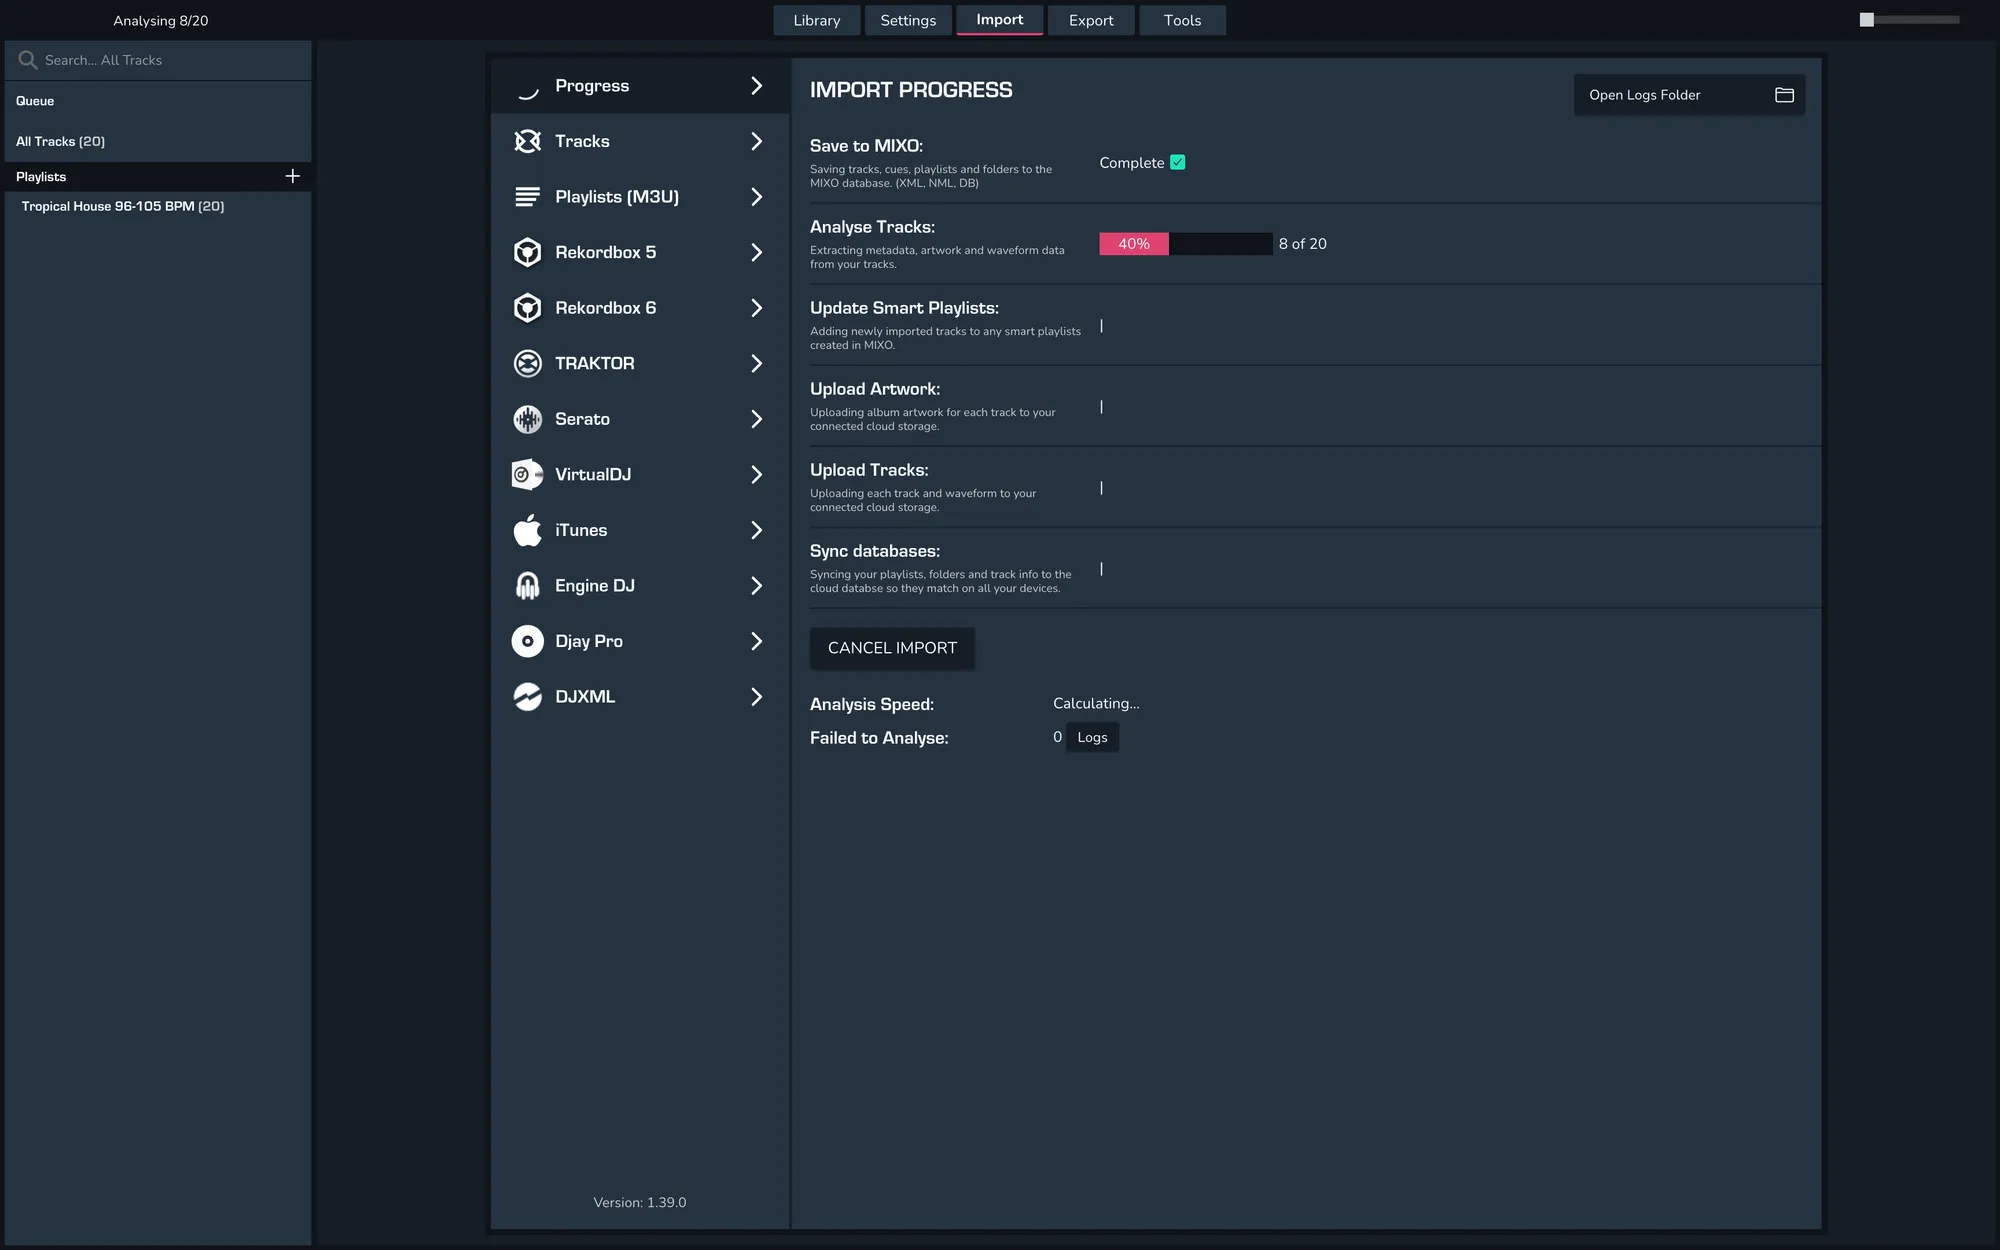Expand Rekordbox 6 chevron arrow

756,308
